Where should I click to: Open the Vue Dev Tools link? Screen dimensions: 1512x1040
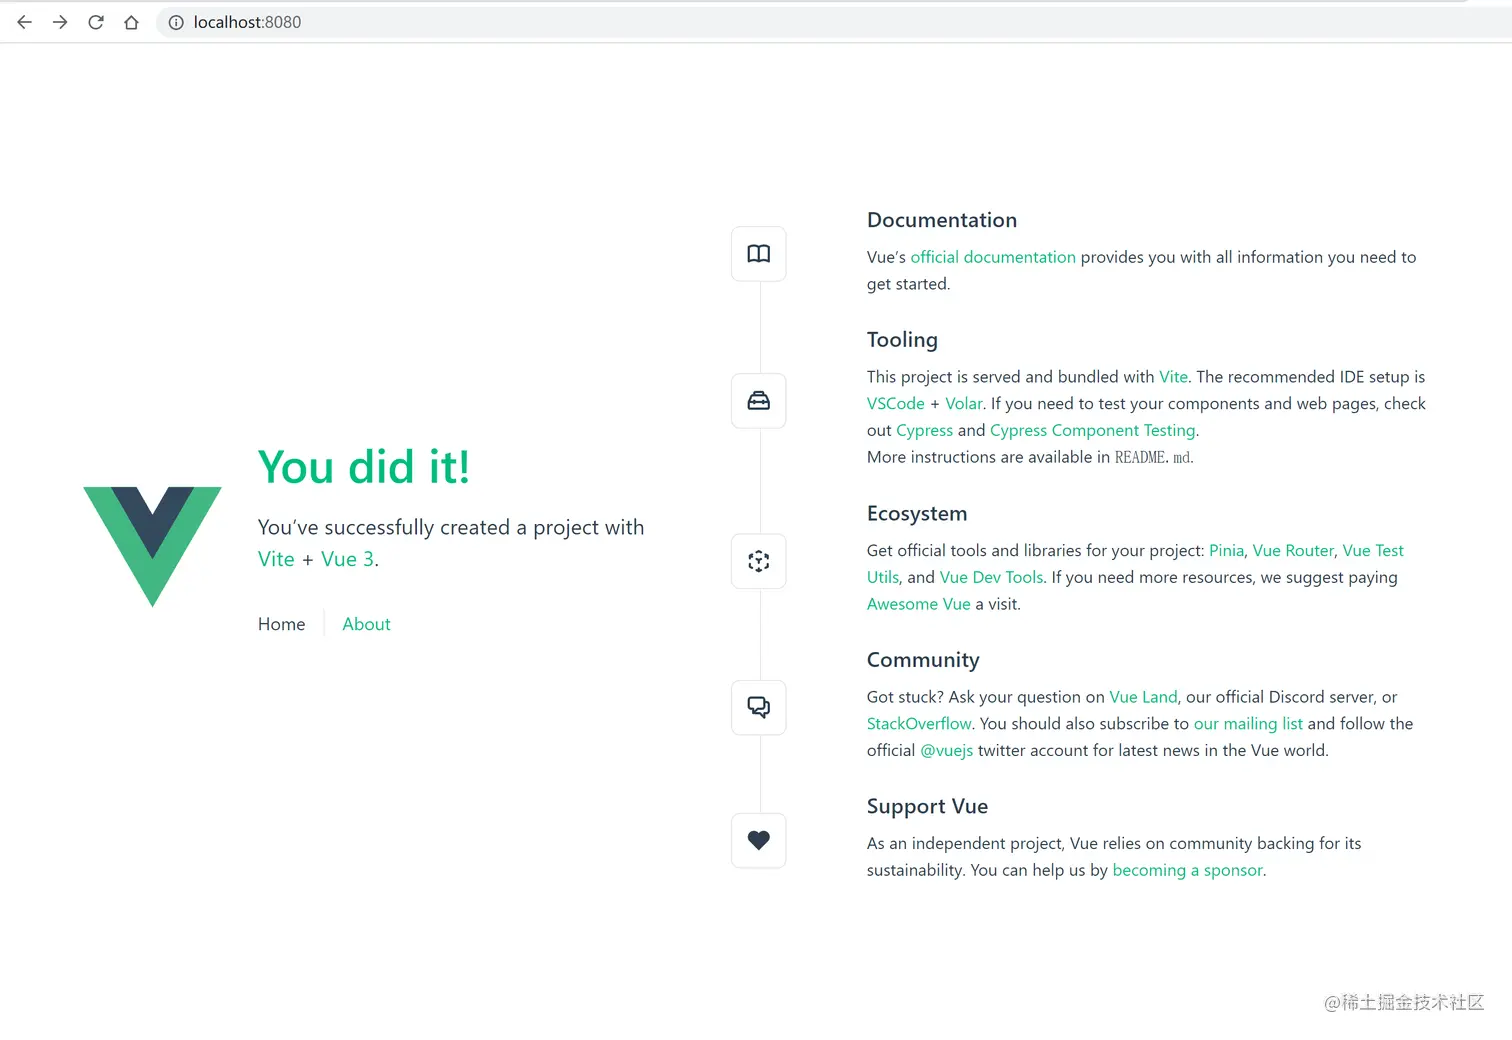click(991, 578)
